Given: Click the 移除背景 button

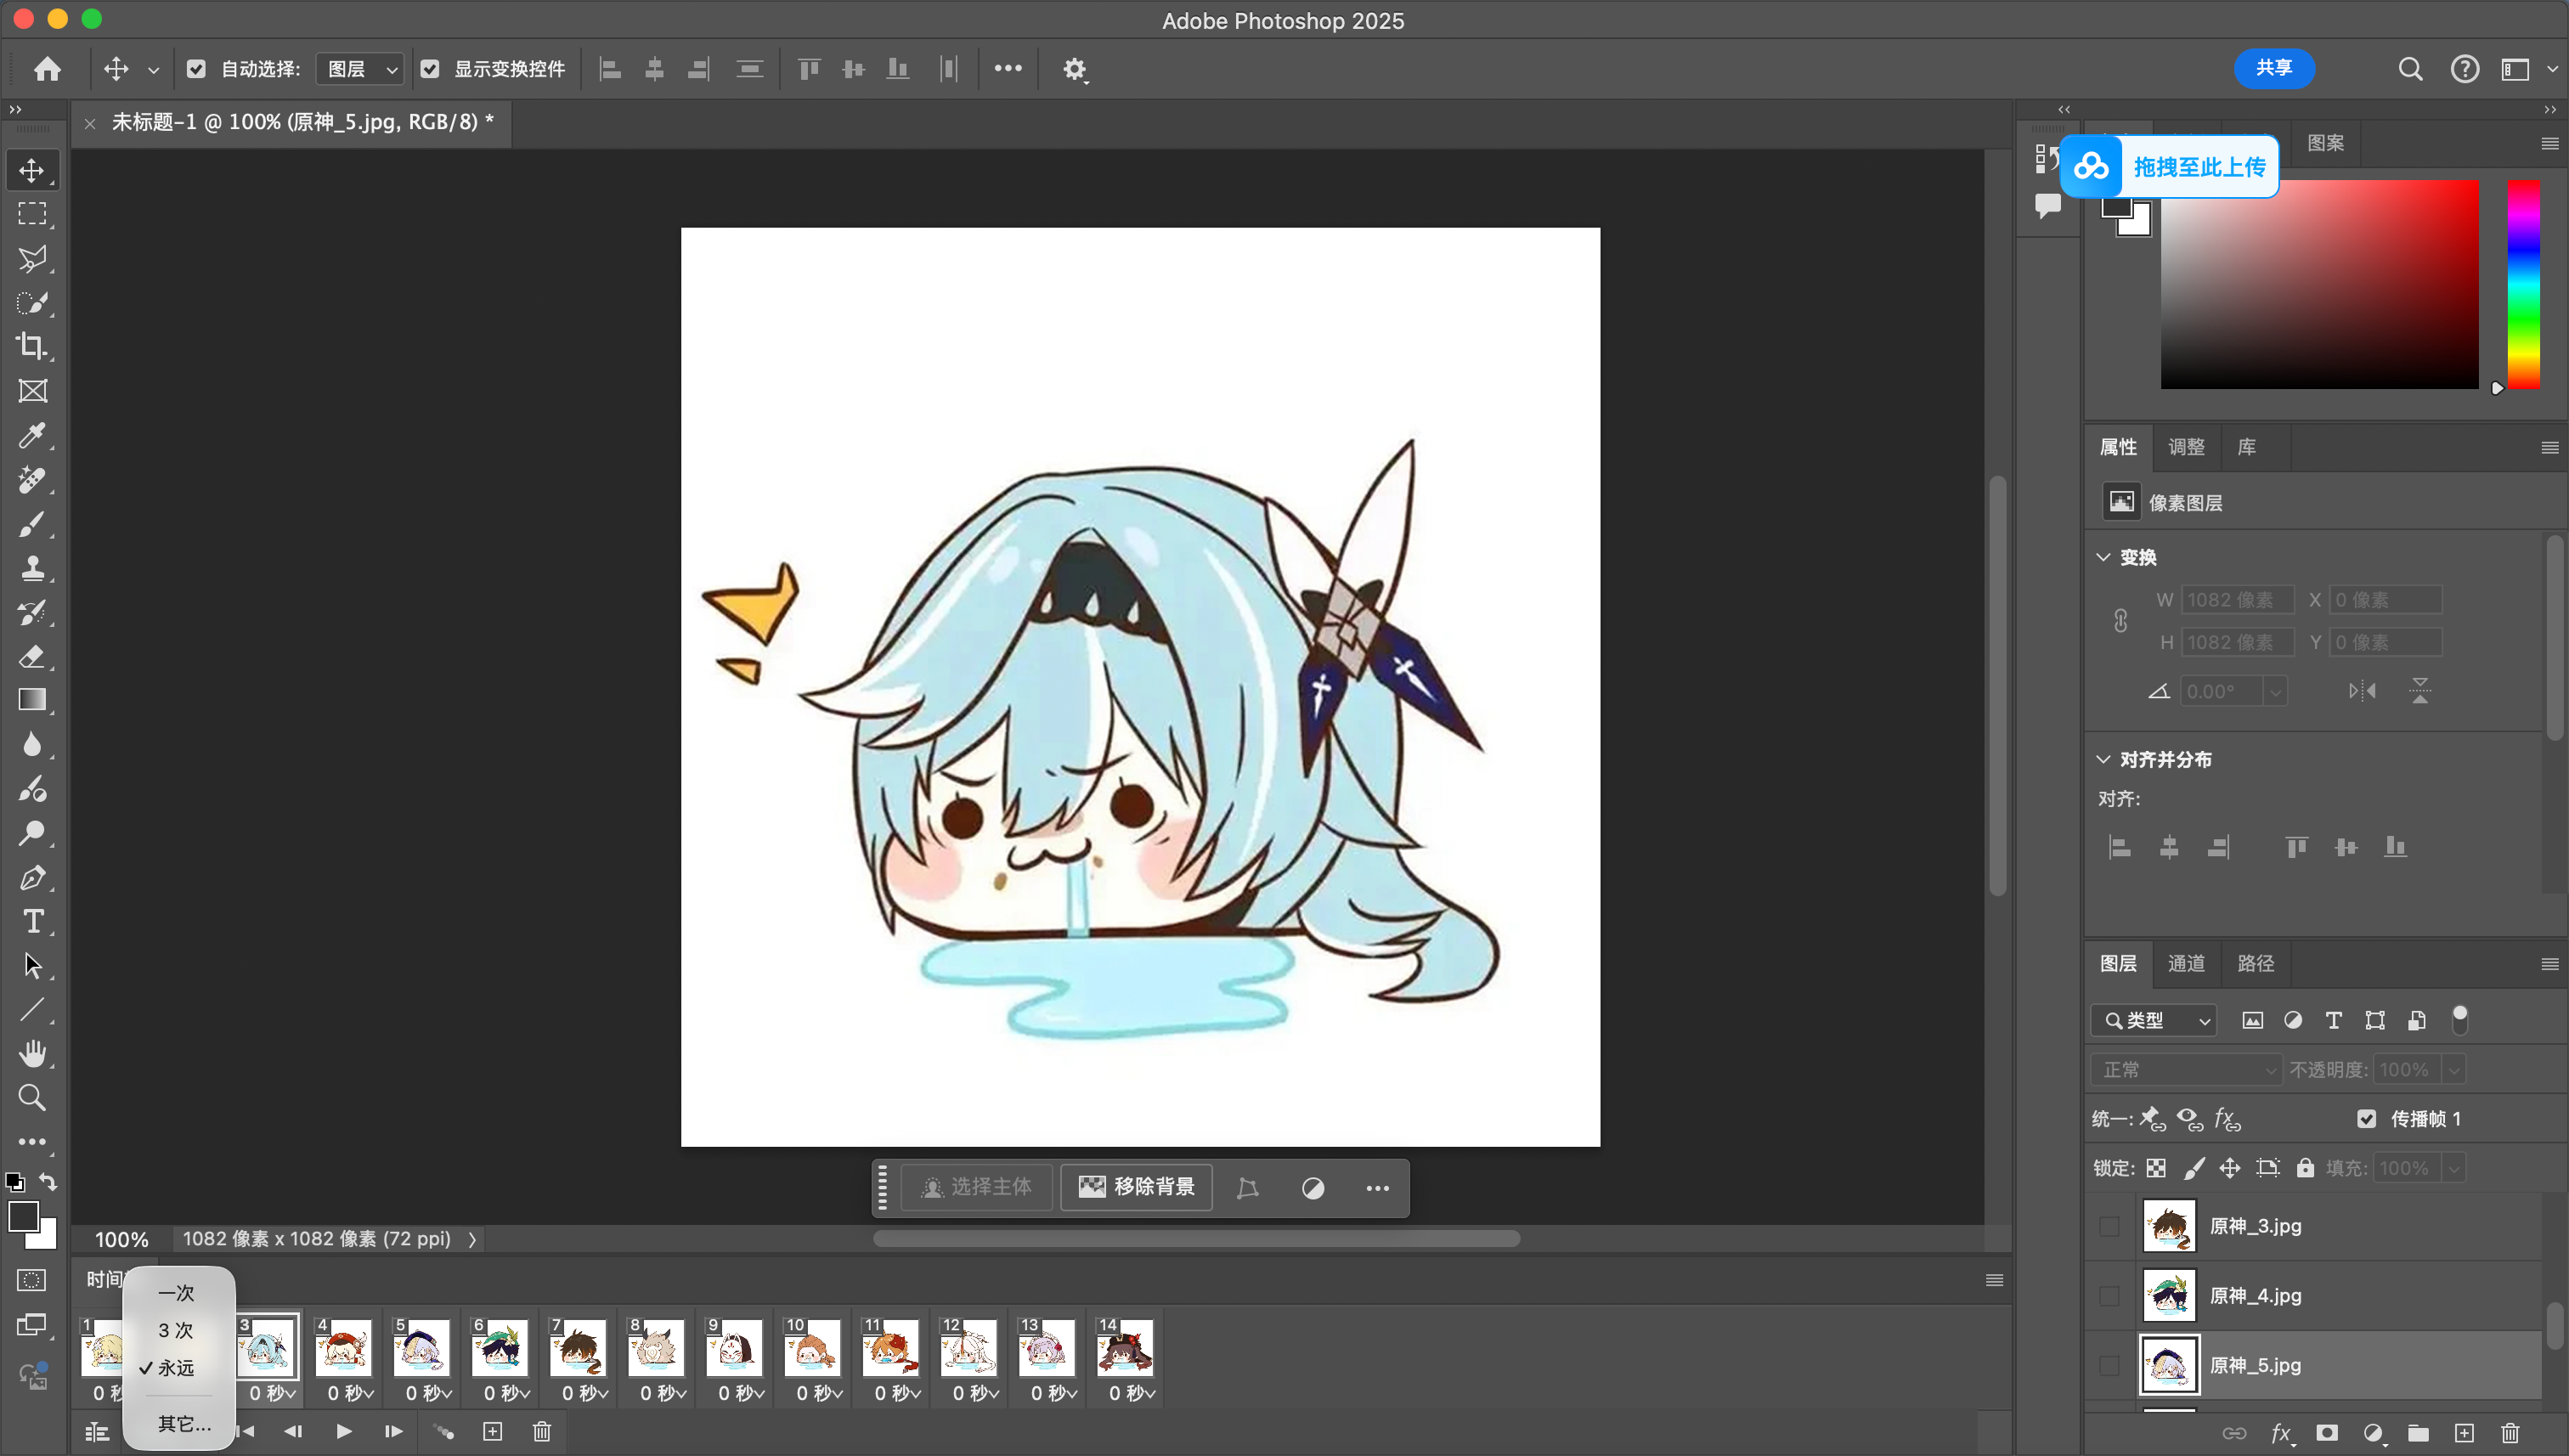Looking at the screenshot, I should click(1136, 1187).
